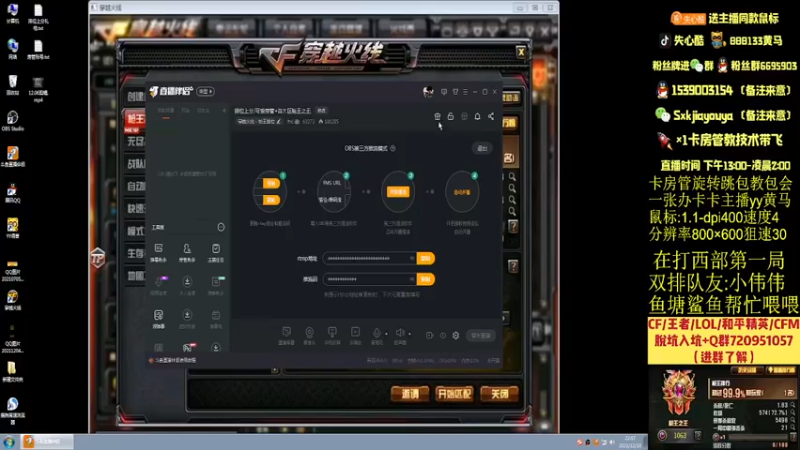Open OBS Studio desktop shortcut
The height and width of the screenshot is (450, 800).
coord(13,121)
